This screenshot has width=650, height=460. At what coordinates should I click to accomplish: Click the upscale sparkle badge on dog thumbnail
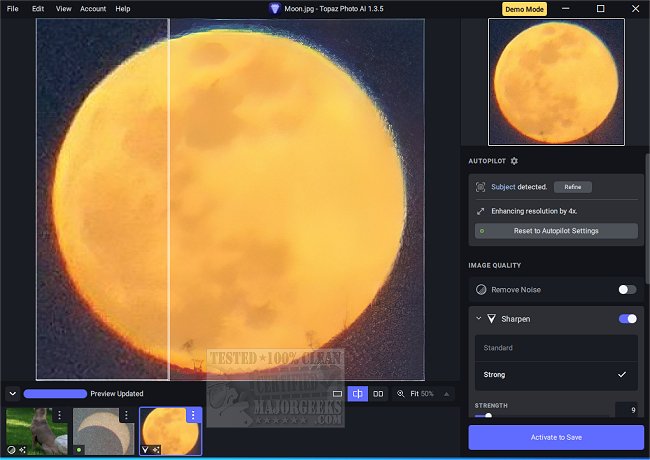point(22,450)
